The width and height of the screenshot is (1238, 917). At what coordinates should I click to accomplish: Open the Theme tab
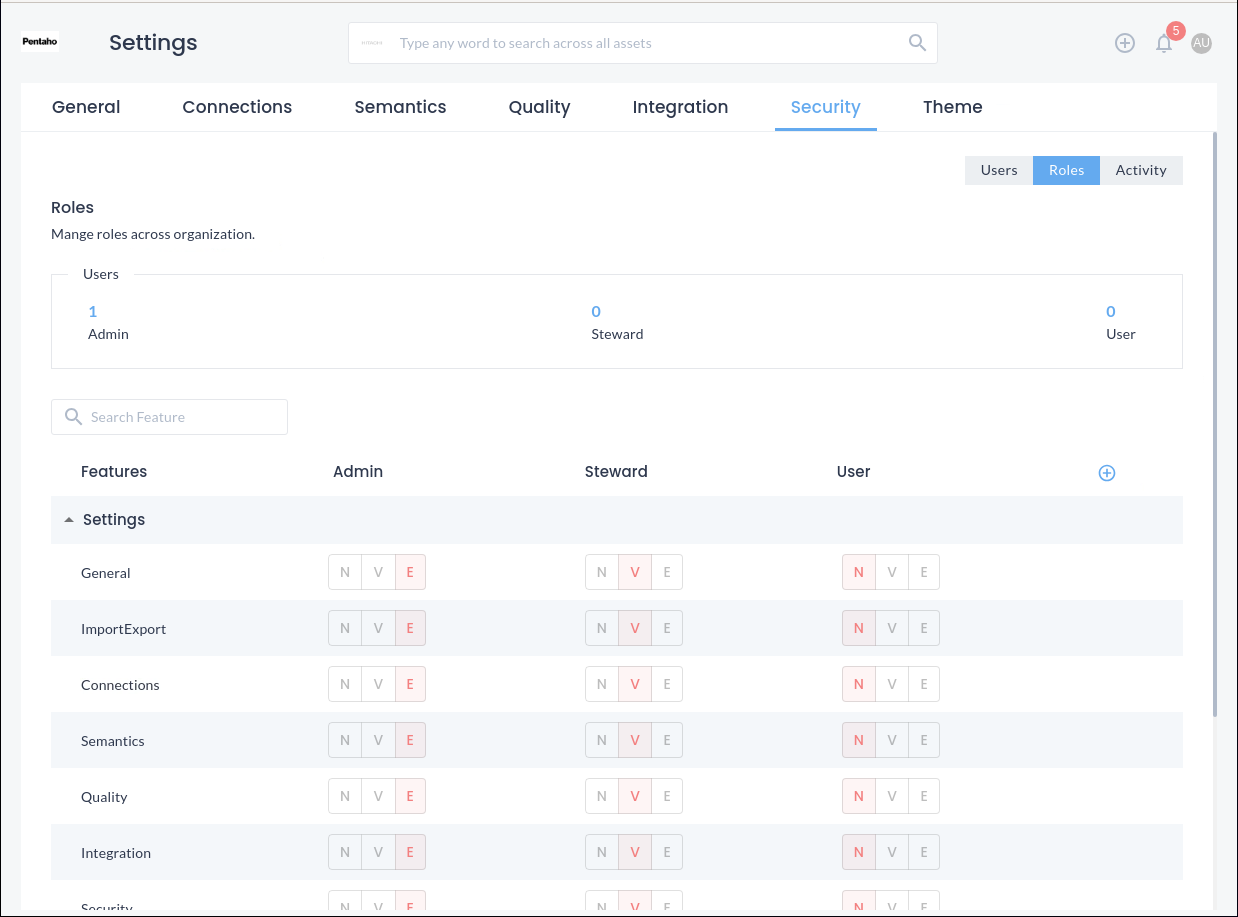click(952, 107)
